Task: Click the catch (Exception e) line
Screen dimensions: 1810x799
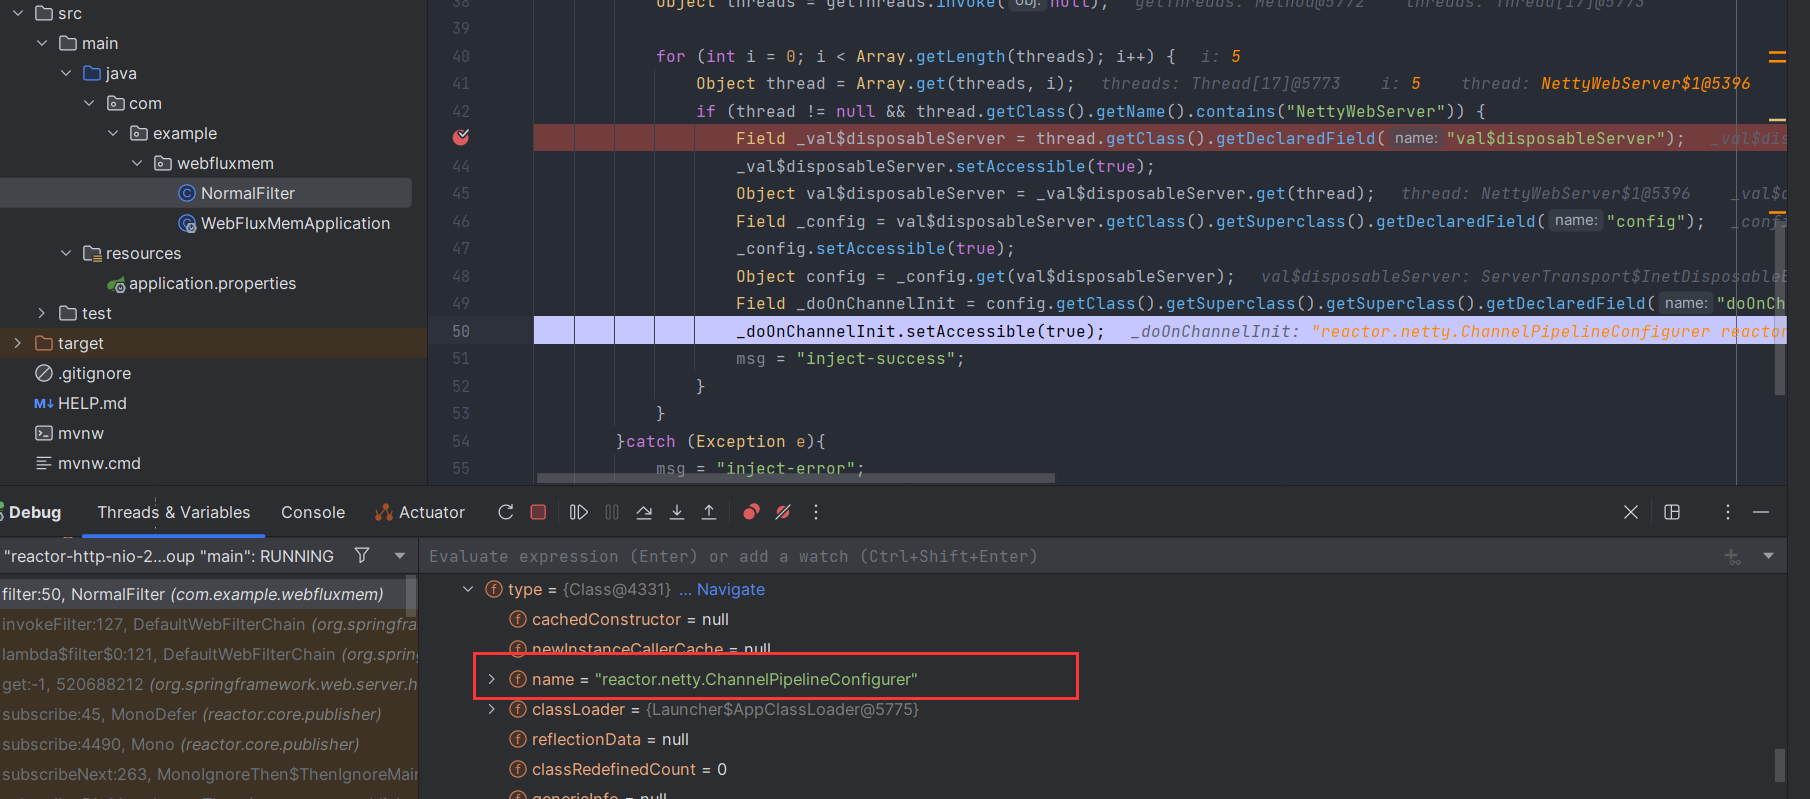Action: 721,441
